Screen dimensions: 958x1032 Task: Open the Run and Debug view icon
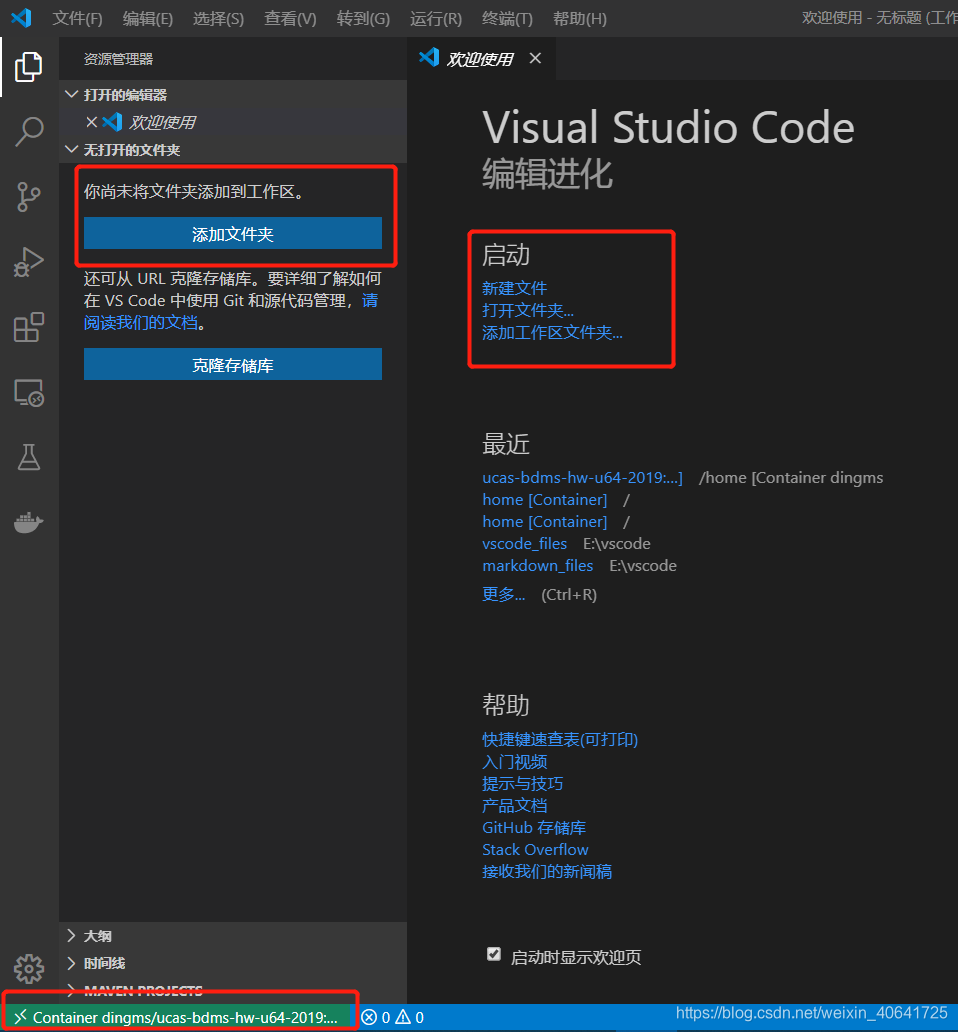pos(28,262)
